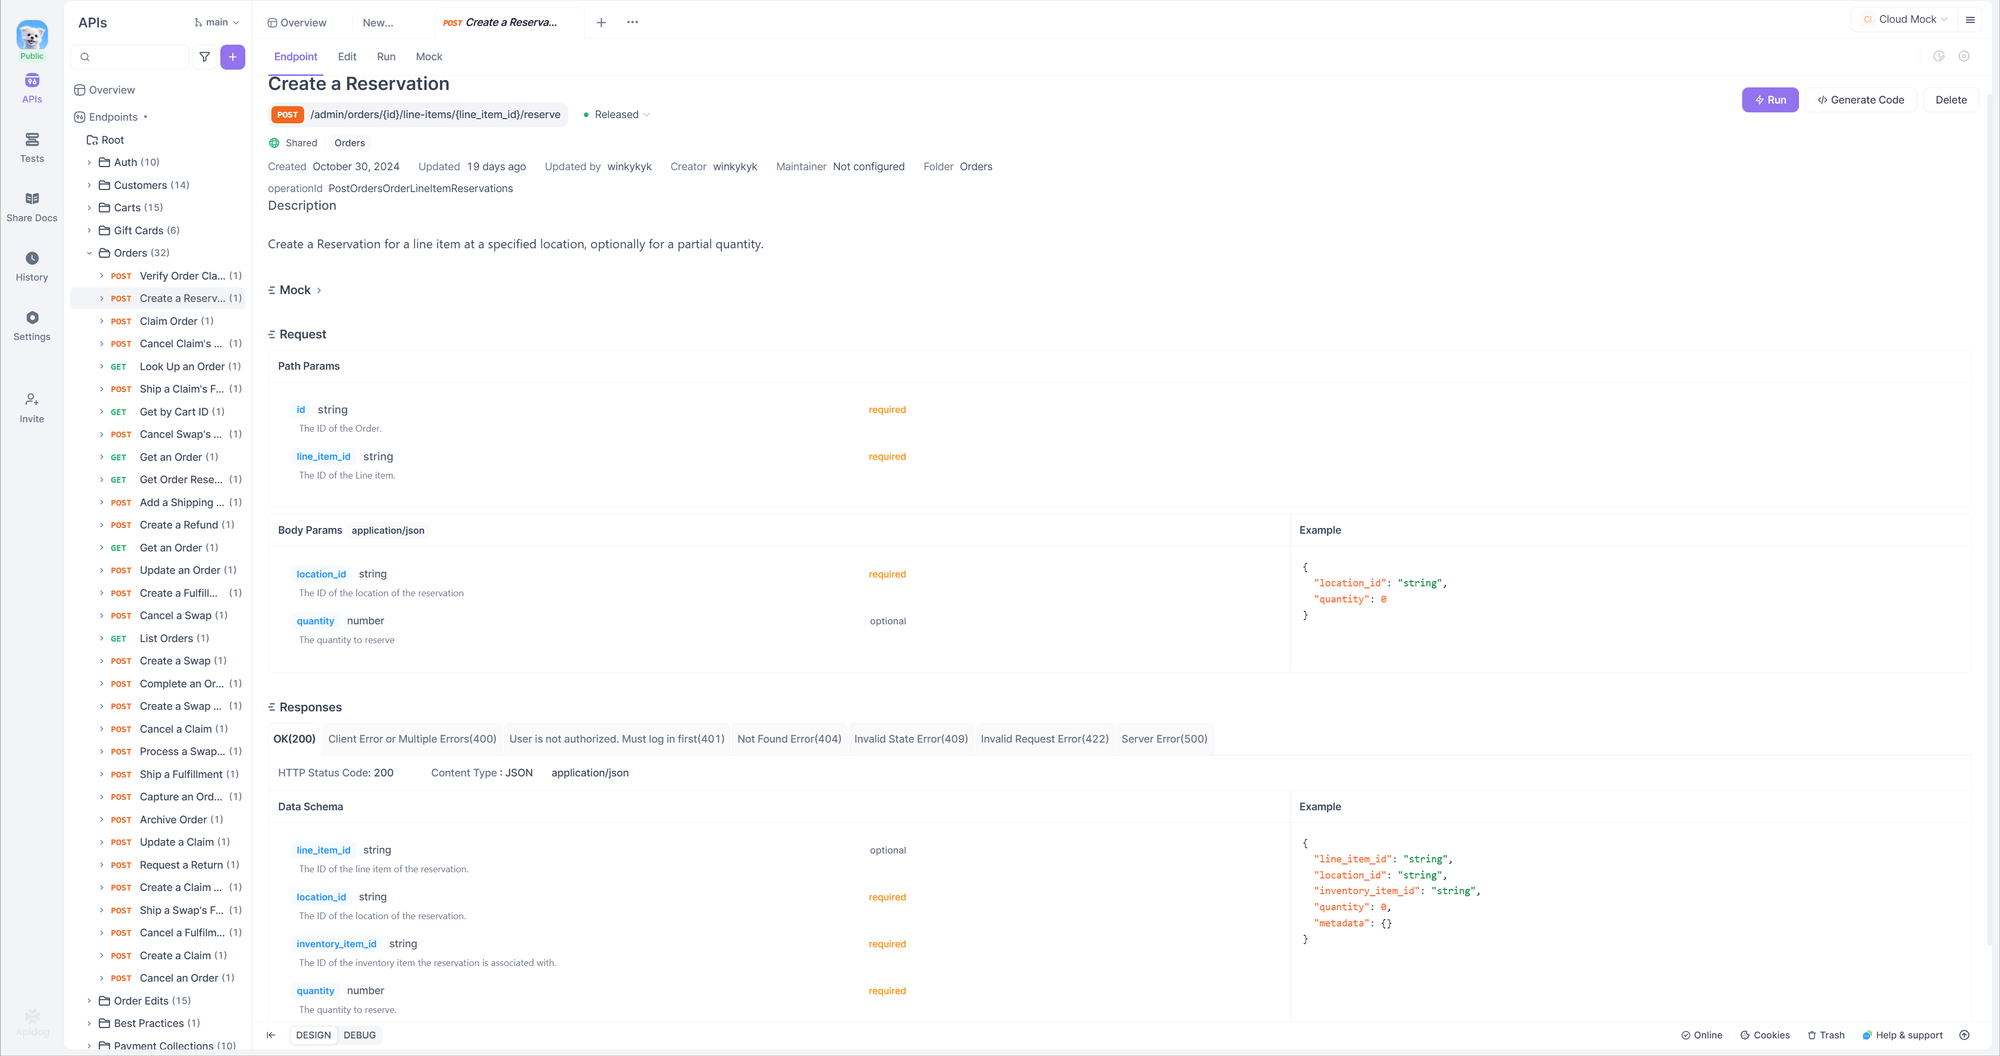
Task: Select the Server Error(500) response tab
Action: (1164, 739)
